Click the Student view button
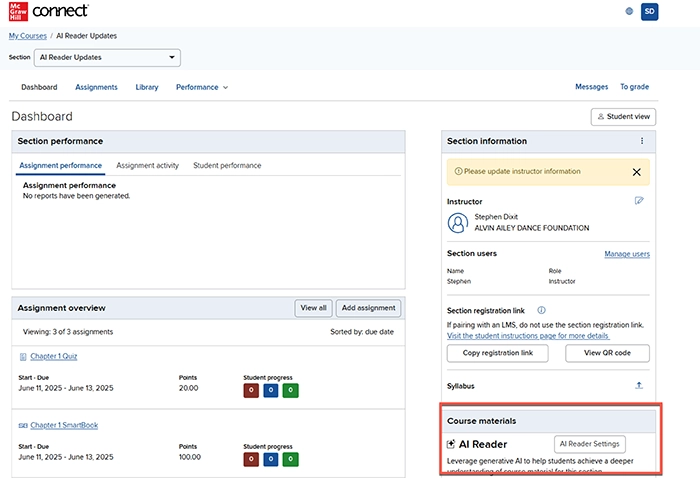This screenshot has width=700, height=478. pyautogui.click(x=623, y=117)
